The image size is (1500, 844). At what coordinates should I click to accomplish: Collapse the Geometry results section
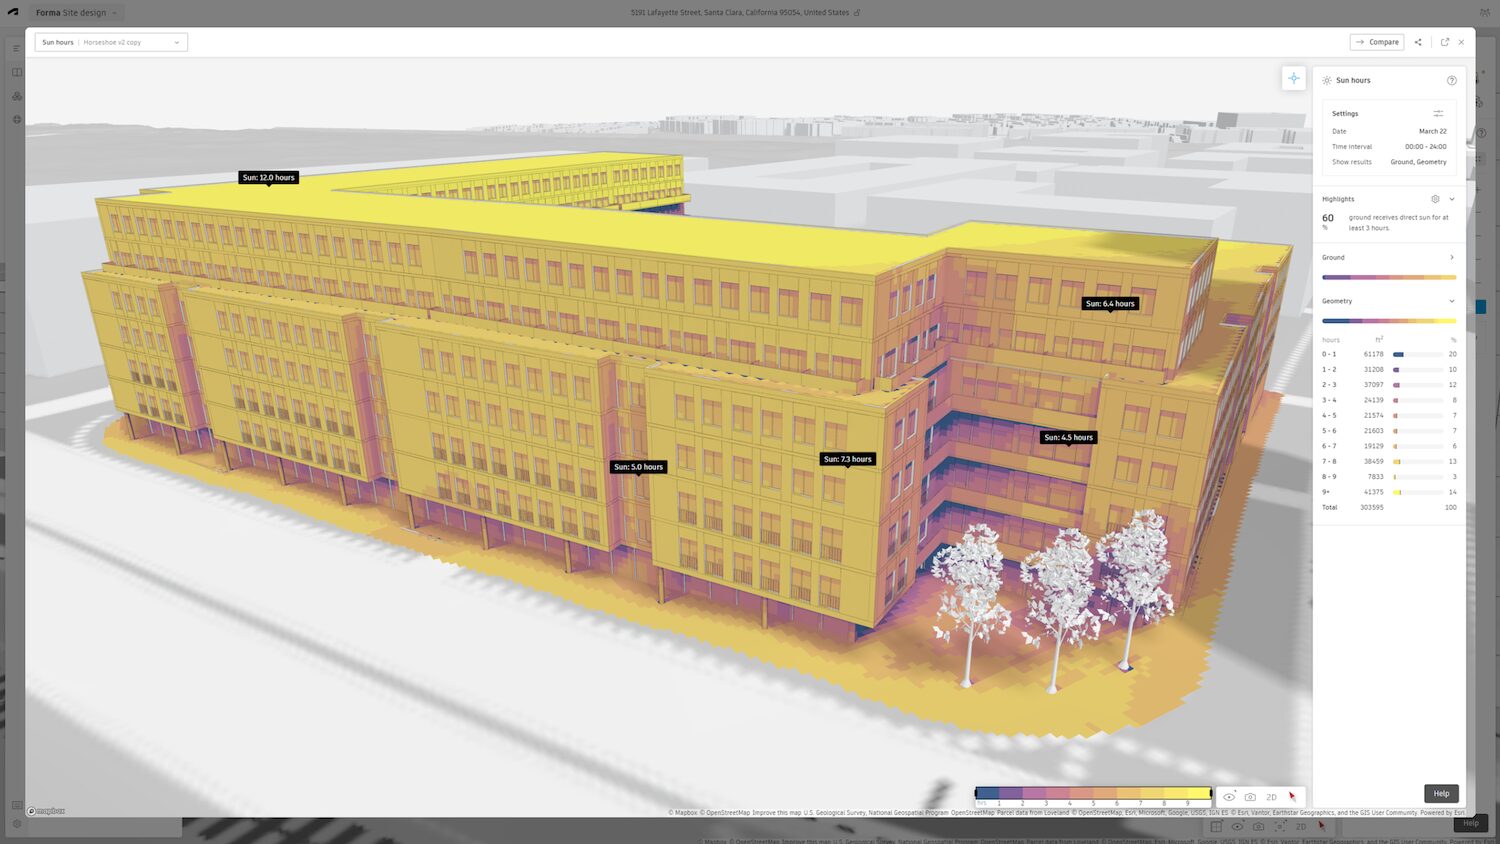(x=1451, y=301)
